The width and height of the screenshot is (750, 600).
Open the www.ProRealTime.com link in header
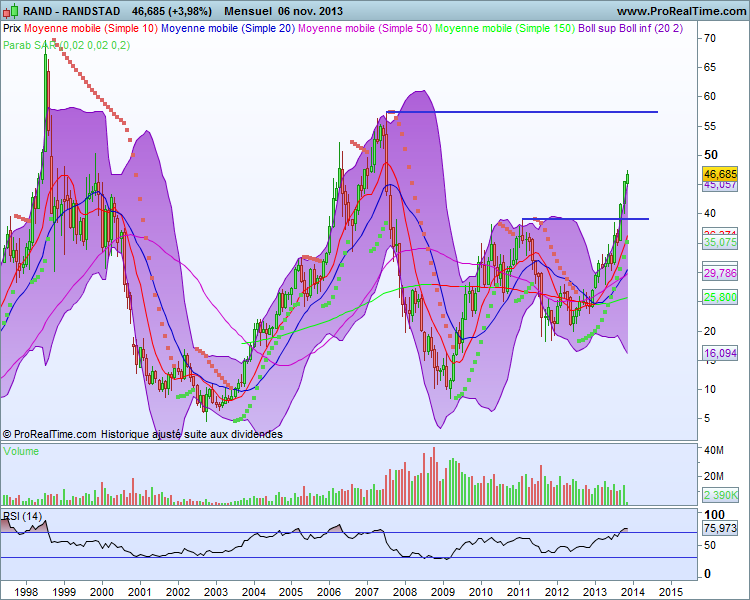(x=681, y=11)
